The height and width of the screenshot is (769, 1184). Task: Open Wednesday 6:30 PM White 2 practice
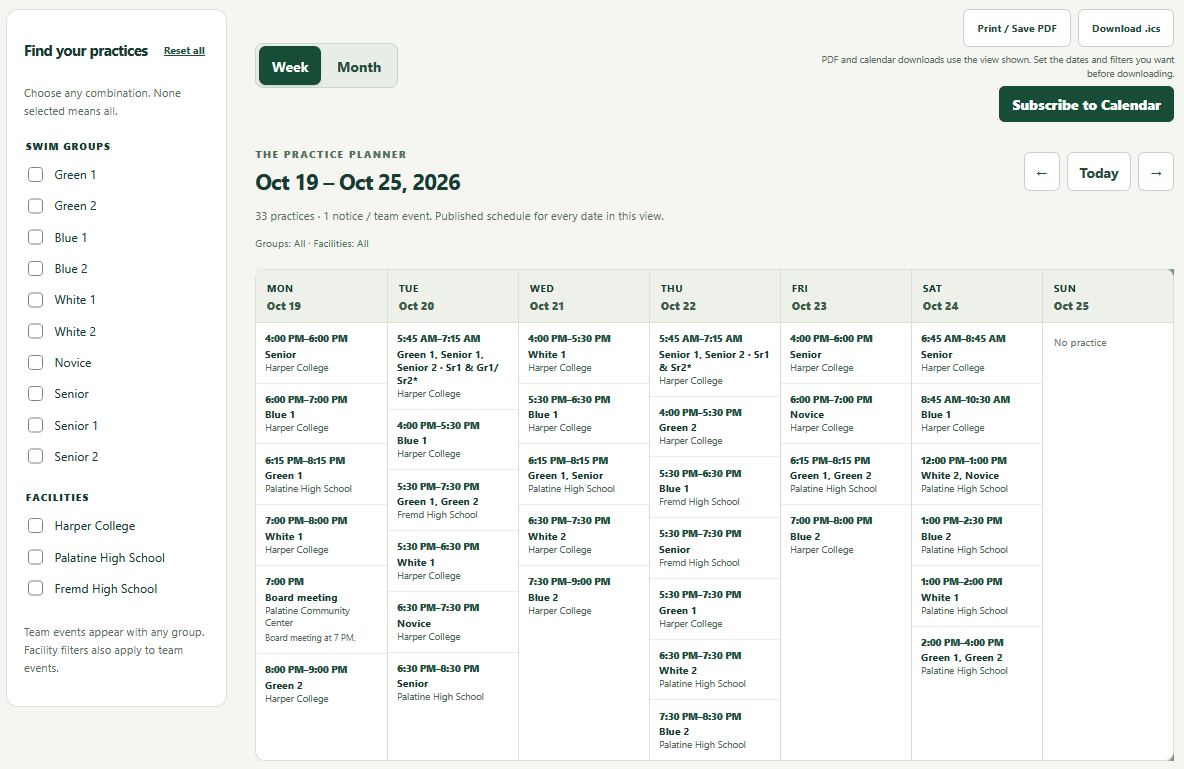tap(584, 535)
